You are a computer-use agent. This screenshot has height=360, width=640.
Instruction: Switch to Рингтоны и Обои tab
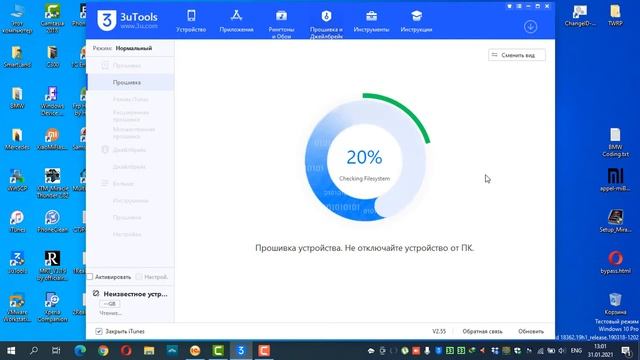[281, 24]
